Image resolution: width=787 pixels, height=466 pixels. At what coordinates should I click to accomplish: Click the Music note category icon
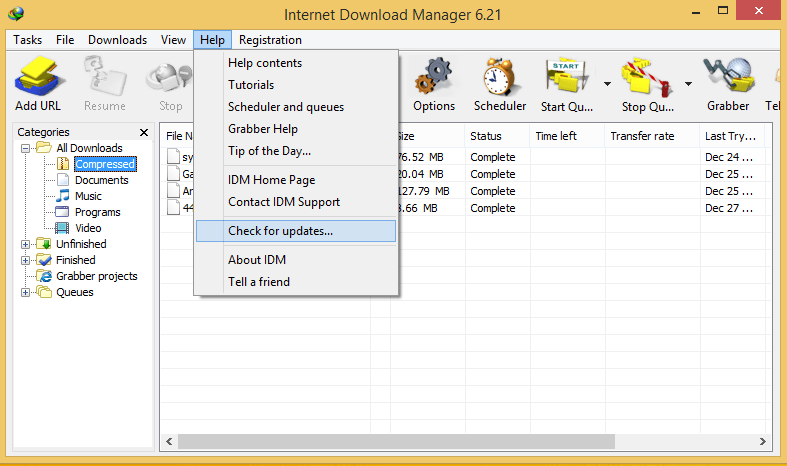(x=63, y=196)
